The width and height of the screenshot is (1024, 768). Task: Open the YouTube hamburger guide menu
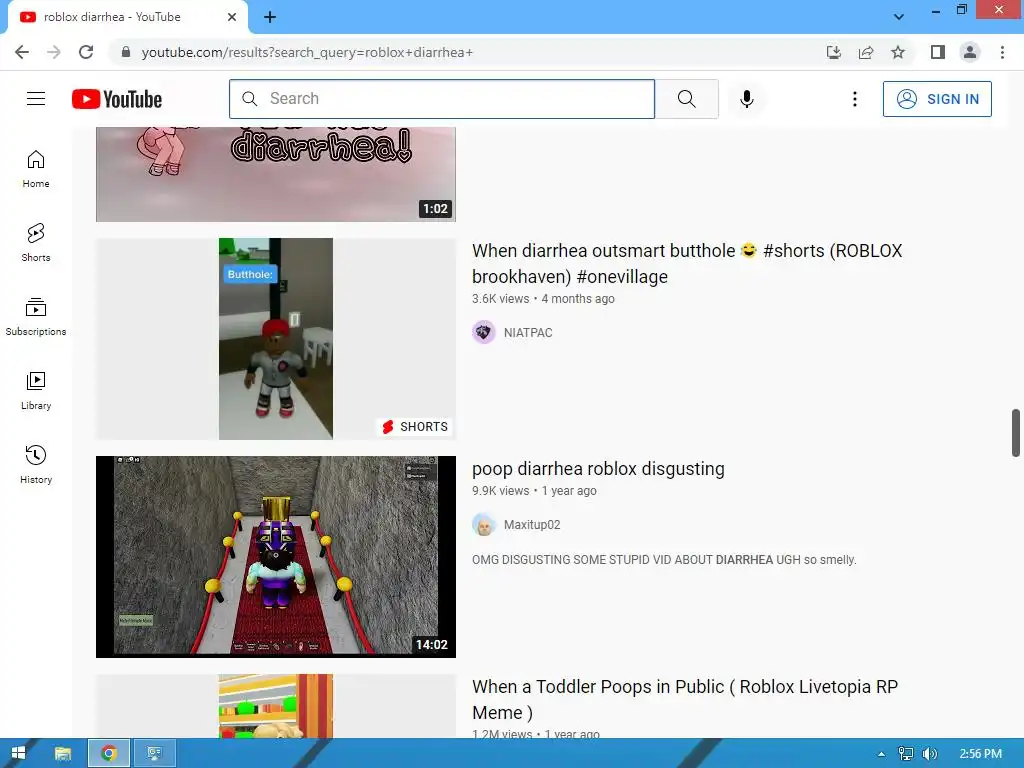(x=36, y=99)
